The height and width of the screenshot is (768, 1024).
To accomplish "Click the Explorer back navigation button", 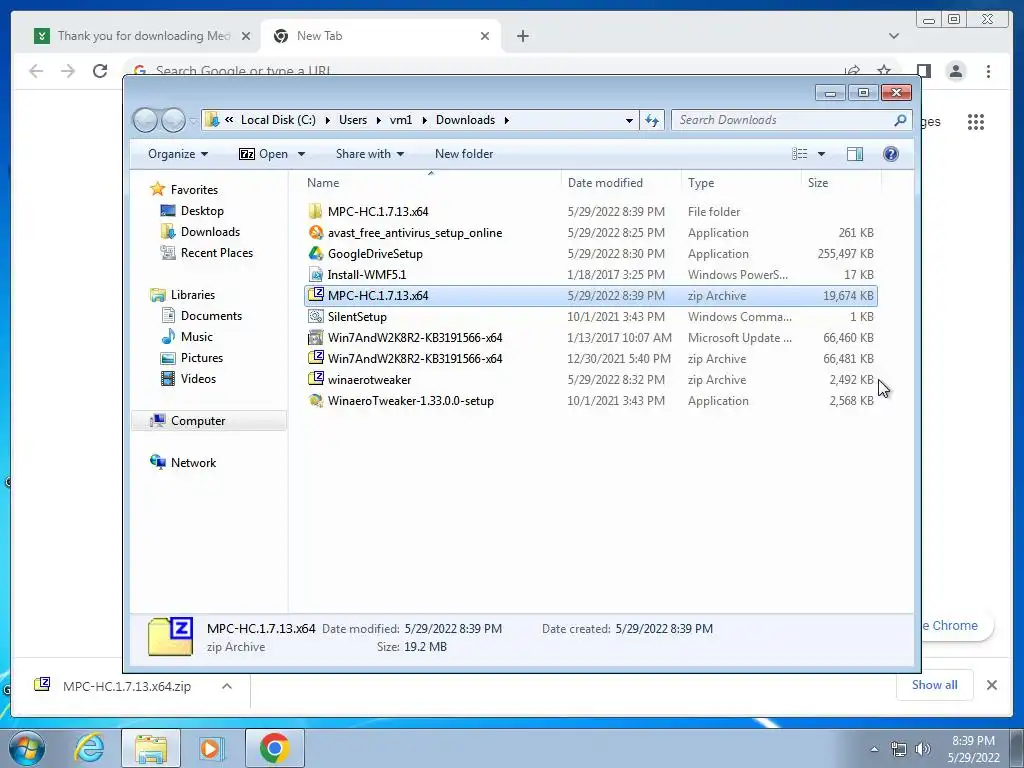I will pyautogui.click(x=145, y=120).
